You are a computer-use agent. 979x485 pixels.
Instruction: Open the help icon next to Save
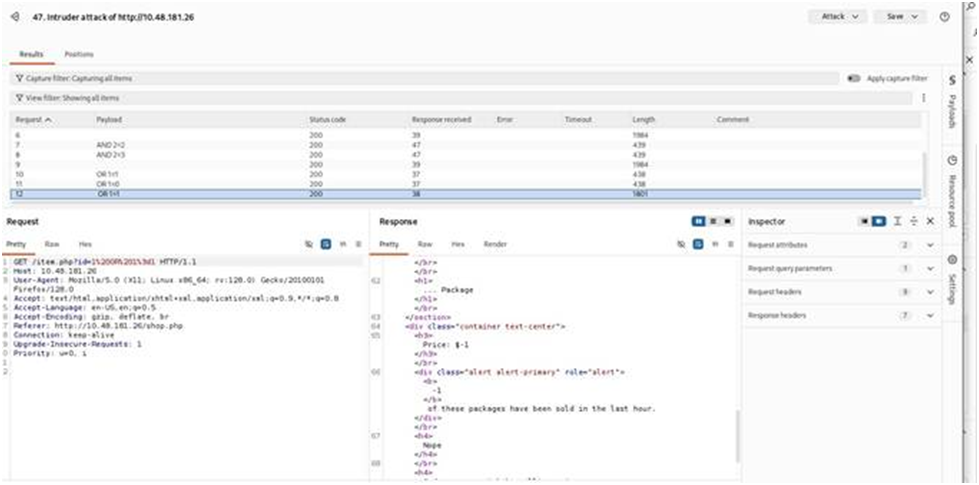tap(945, 17)
